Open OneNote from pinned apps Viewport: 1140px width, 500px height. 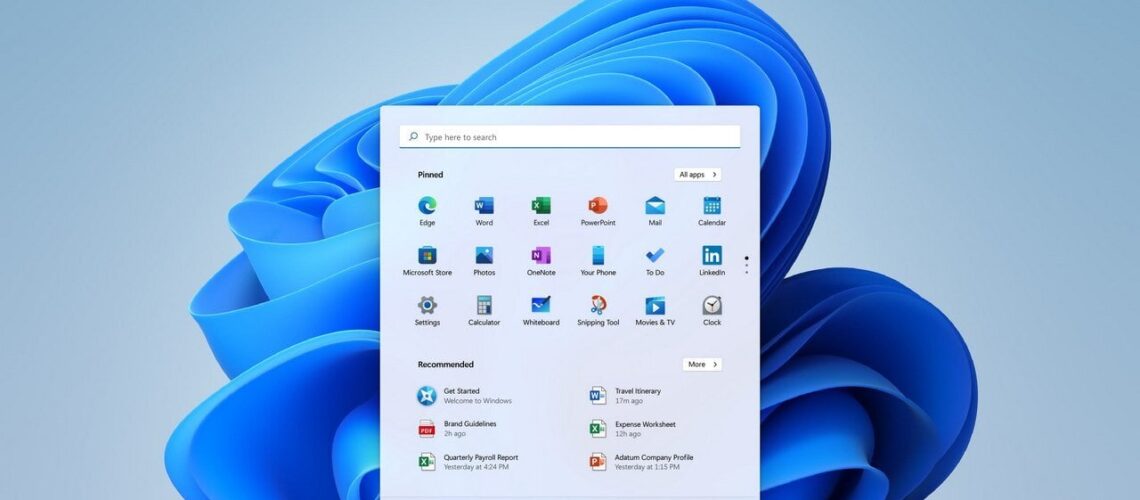click(x=541, y=256)
